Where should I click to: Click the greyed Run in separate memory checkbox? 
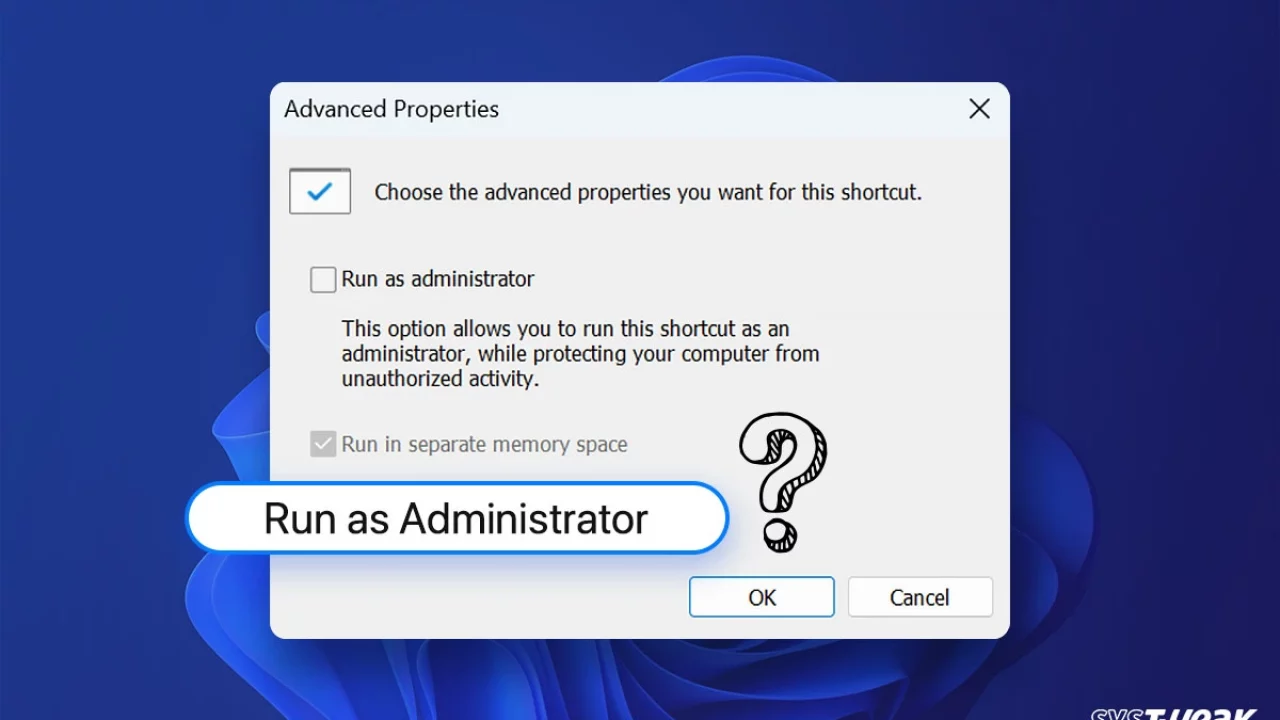pos(323,444)
